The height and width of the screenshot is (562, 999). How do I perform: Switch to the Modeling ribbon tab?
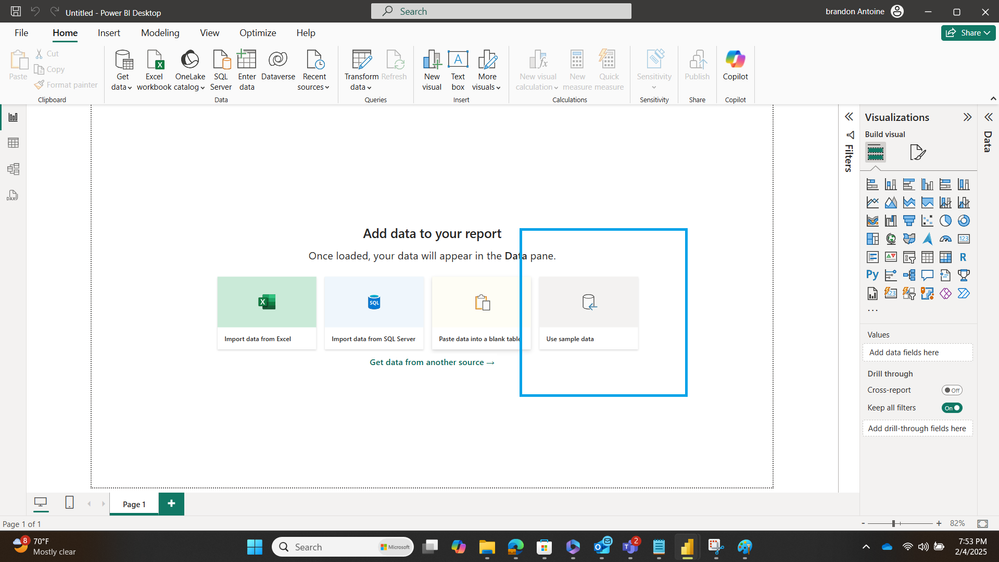click(160, 33)
